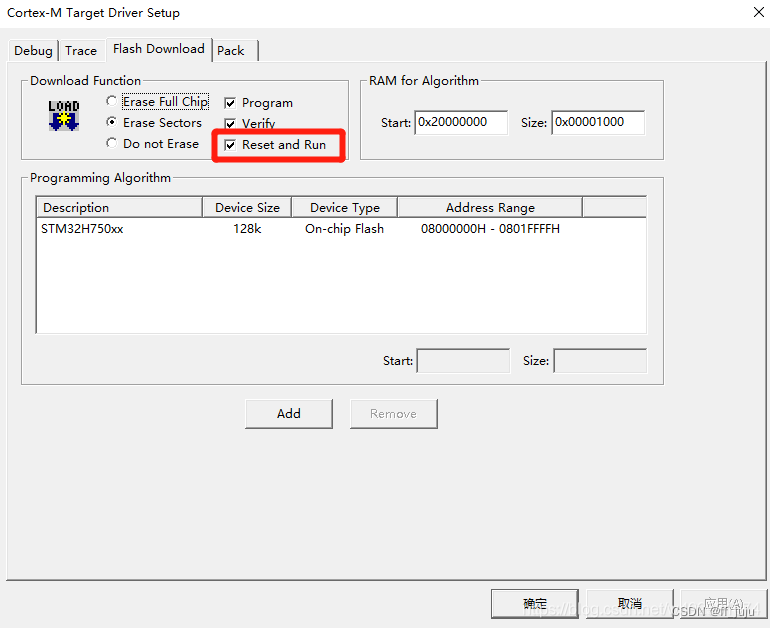Open the Trace tab
Viewport: 770px width, 628px height.
point(81,51)
